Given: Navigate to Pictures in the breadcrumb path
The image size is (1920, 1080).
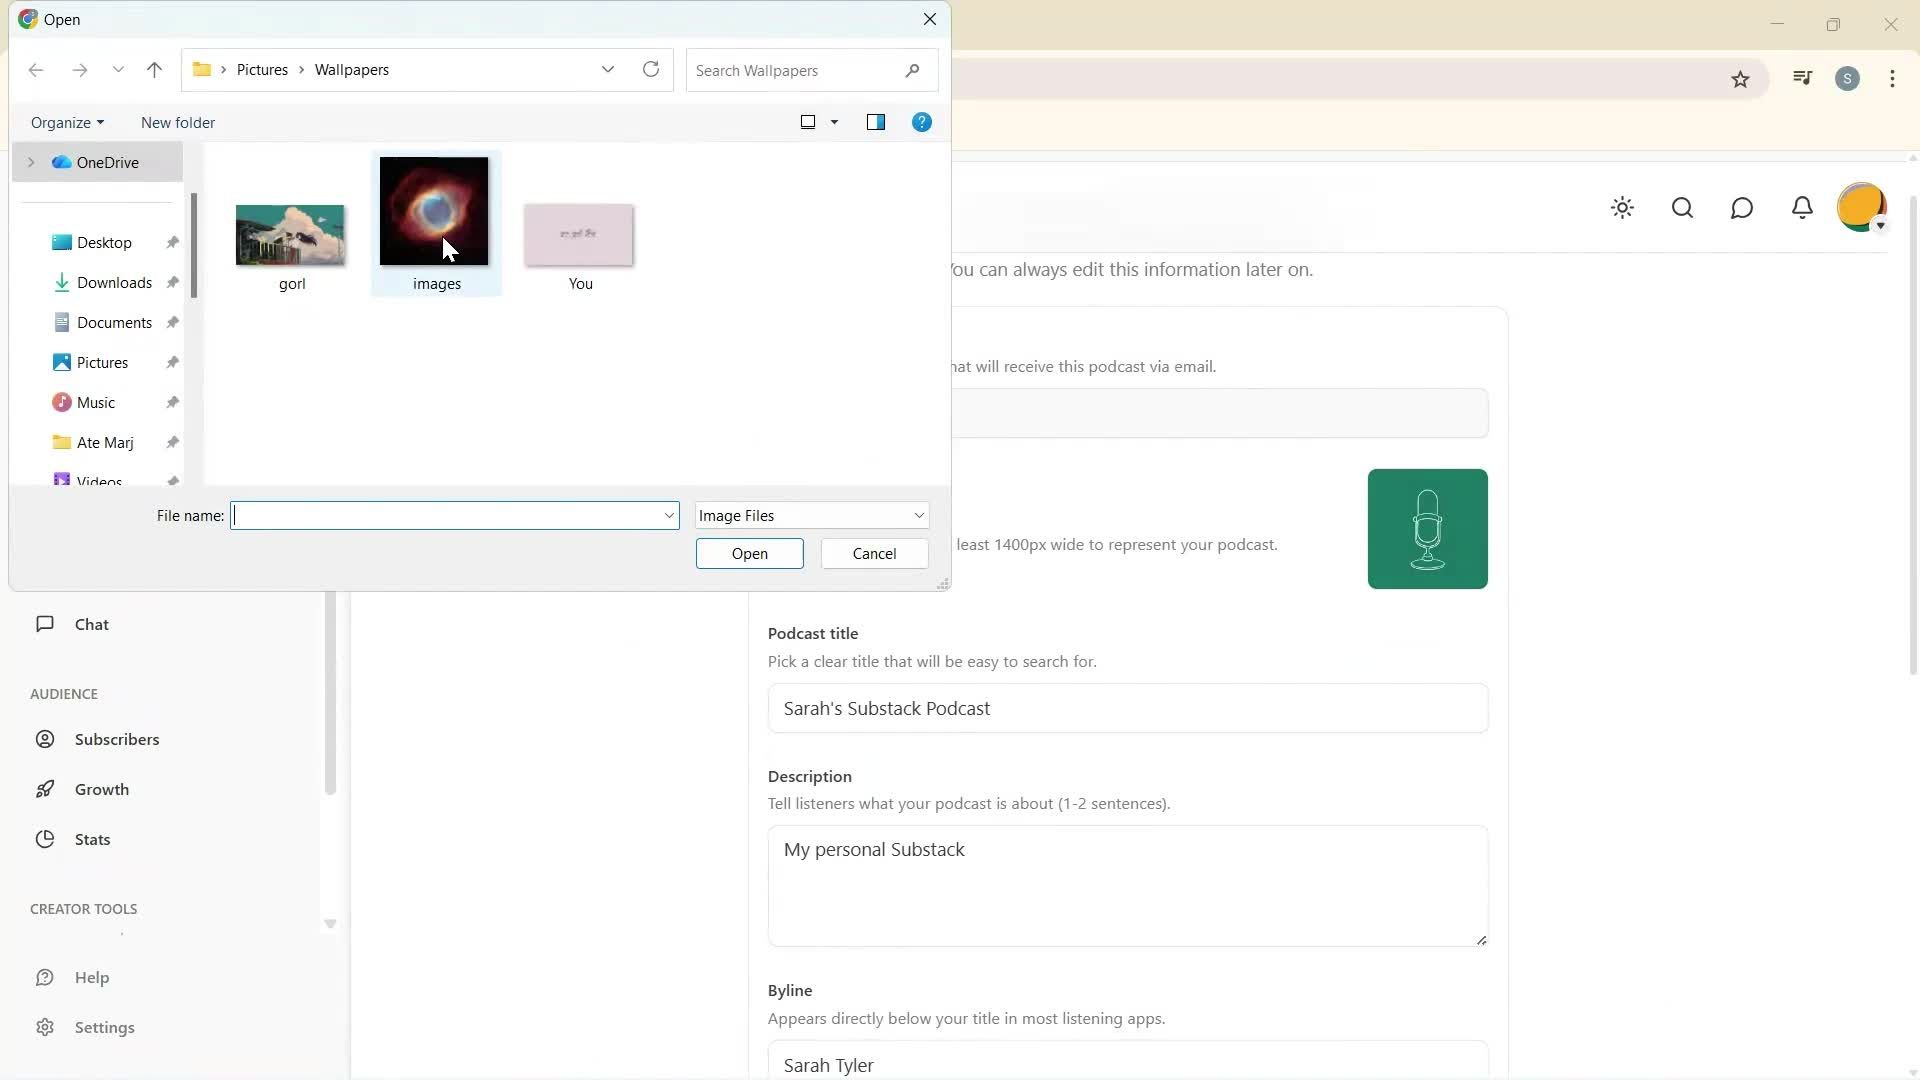Looking at the screenshot, I should tap(263, 69).
